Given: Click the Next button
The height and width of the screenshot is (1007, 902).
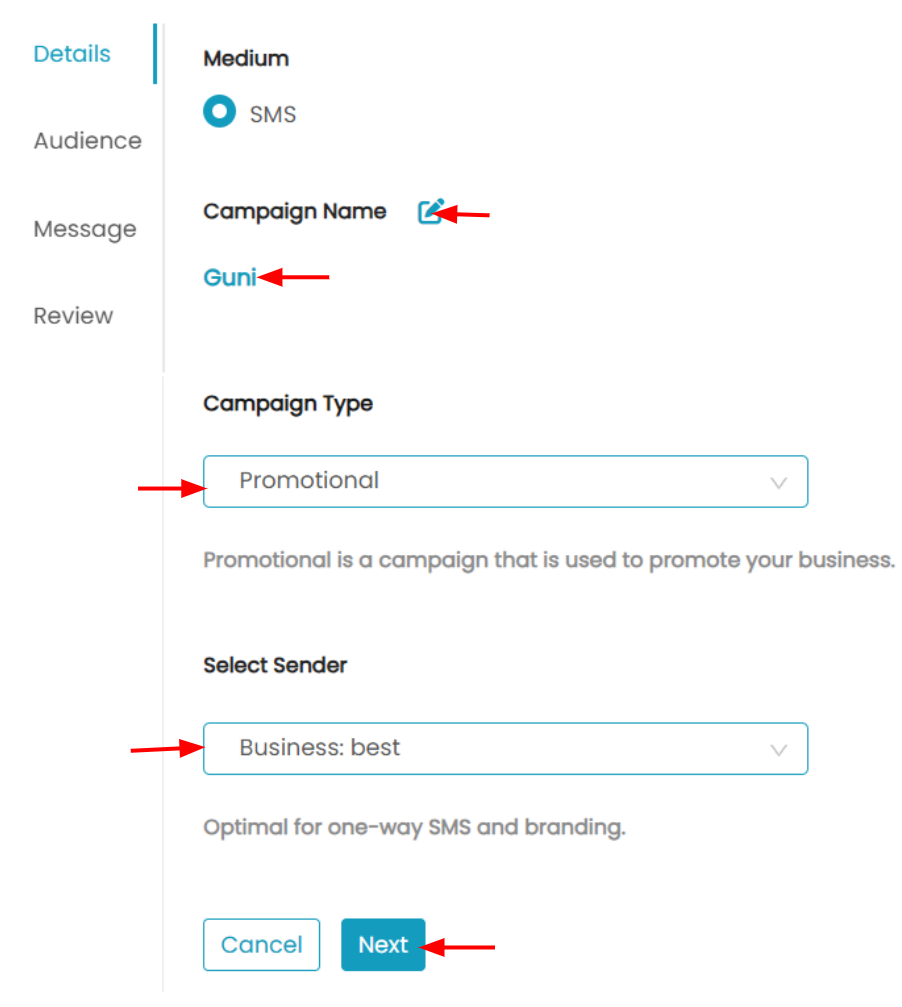Looking at the screenshot, I should coord(383,944).
